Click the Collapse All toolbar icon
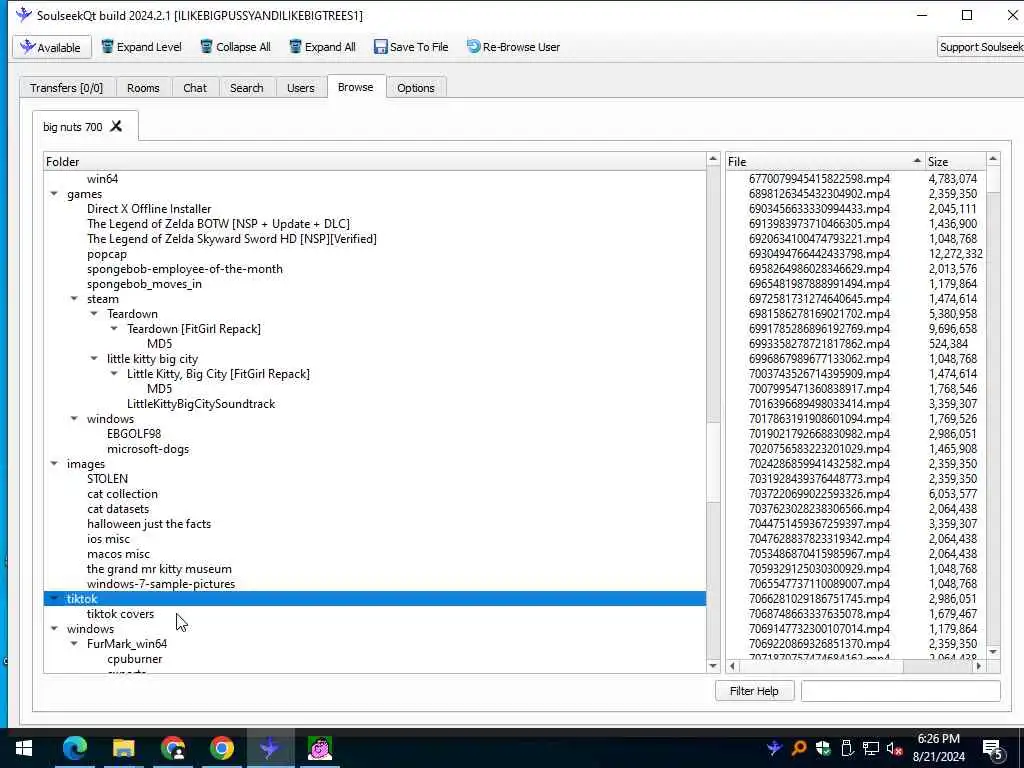1024x768 pixels. click(206, 46)
